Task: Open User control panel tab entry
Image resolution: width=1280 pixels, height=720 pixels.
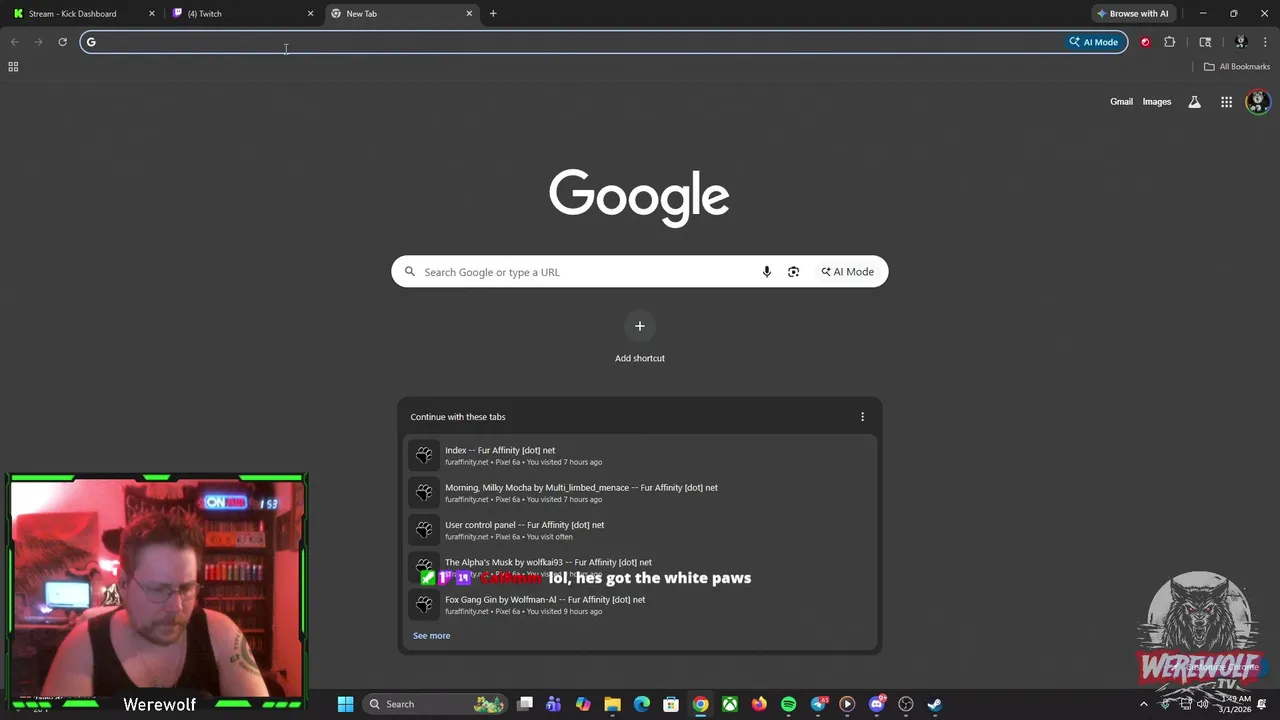Action: click(x=640, y=530)
